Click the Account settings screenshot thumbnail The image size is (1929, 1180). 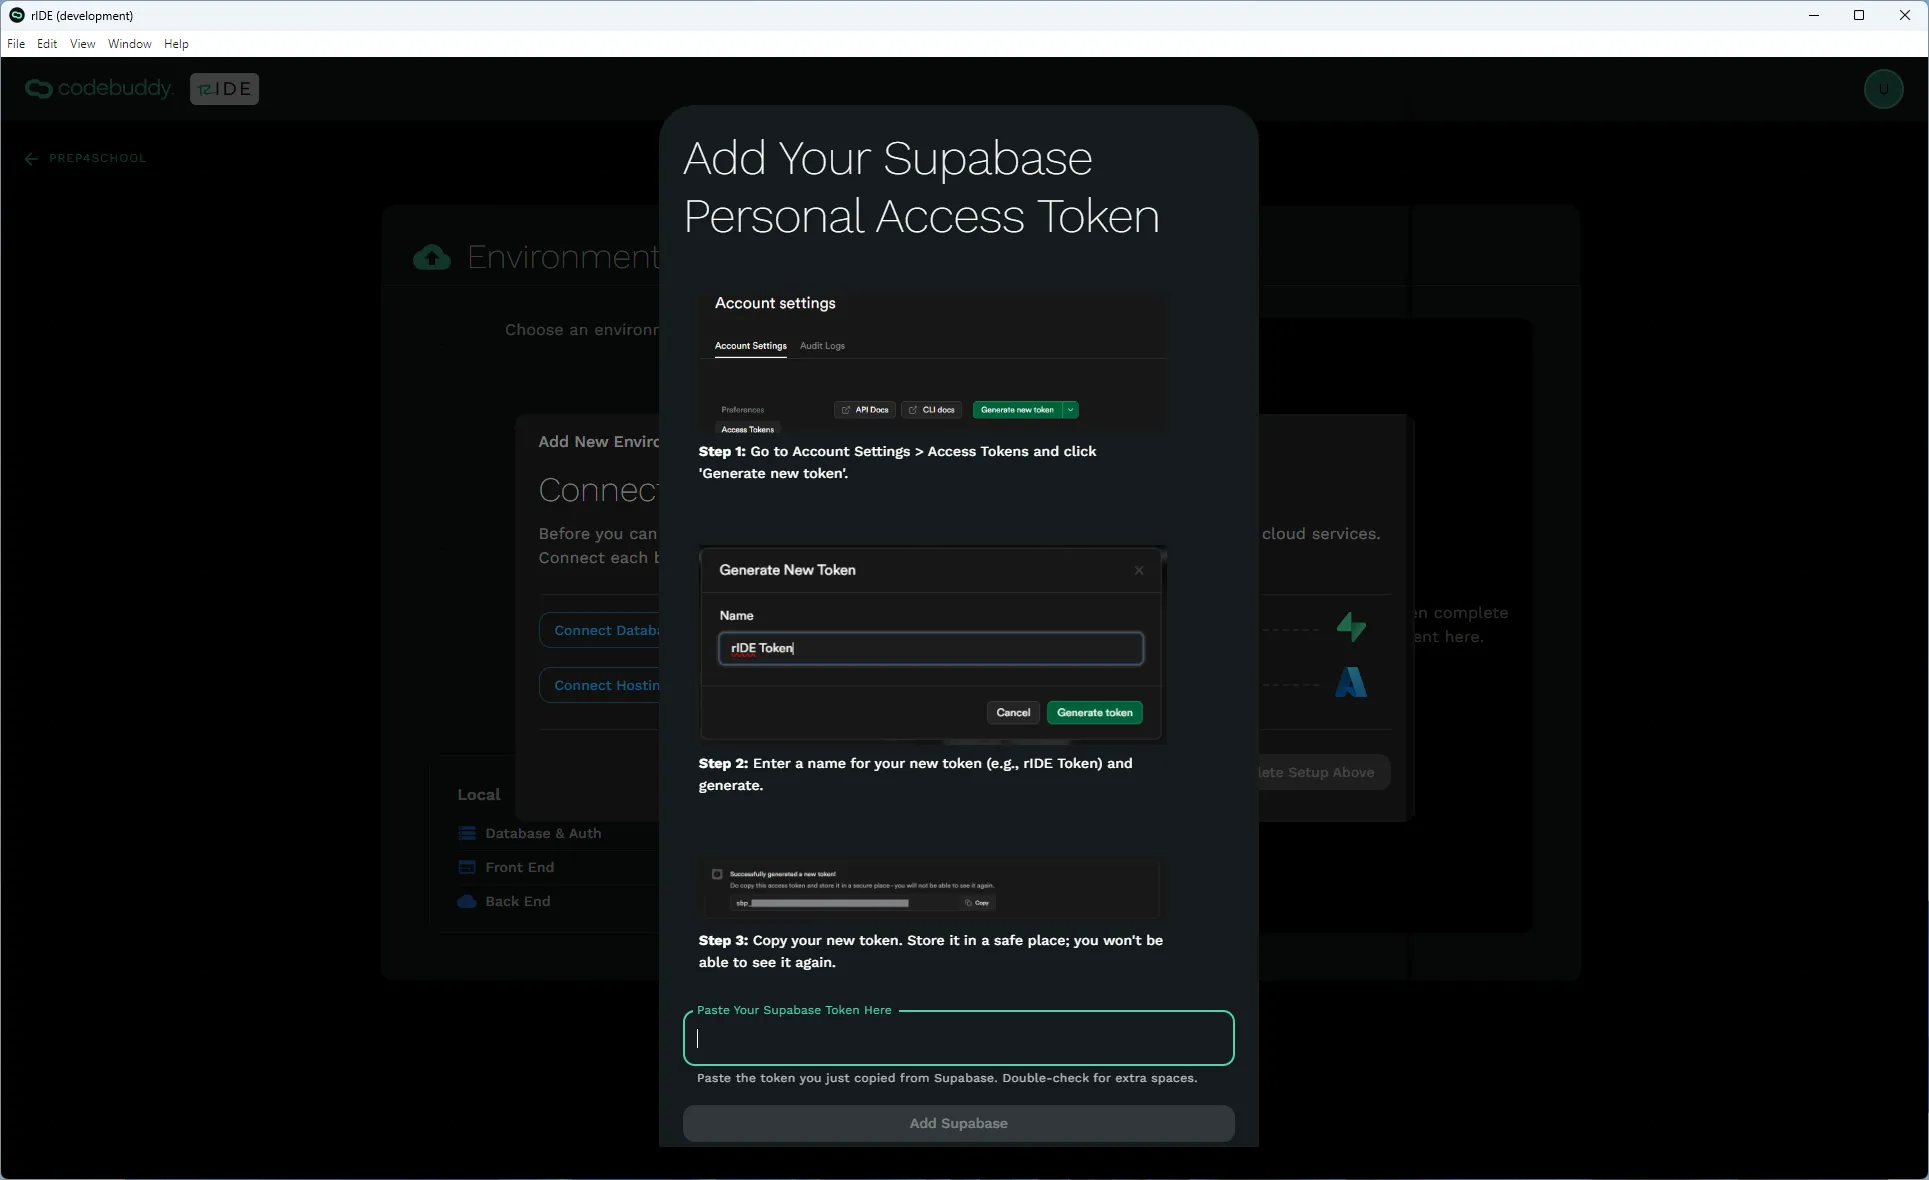(x=932, y=362)
